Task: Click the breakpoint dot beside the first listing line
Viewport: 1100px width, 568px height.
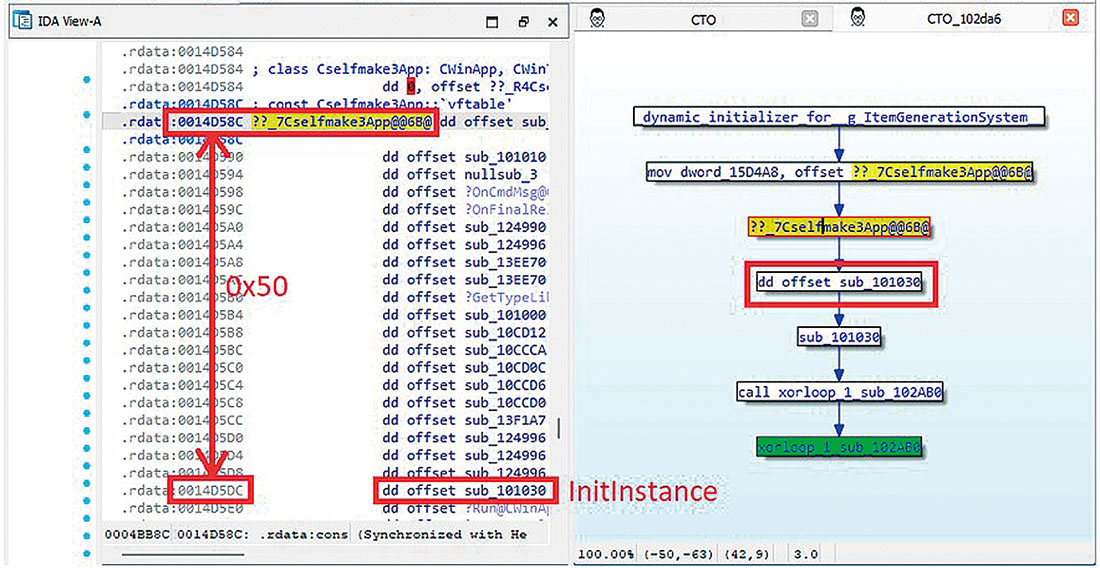Action: (87, 79)
